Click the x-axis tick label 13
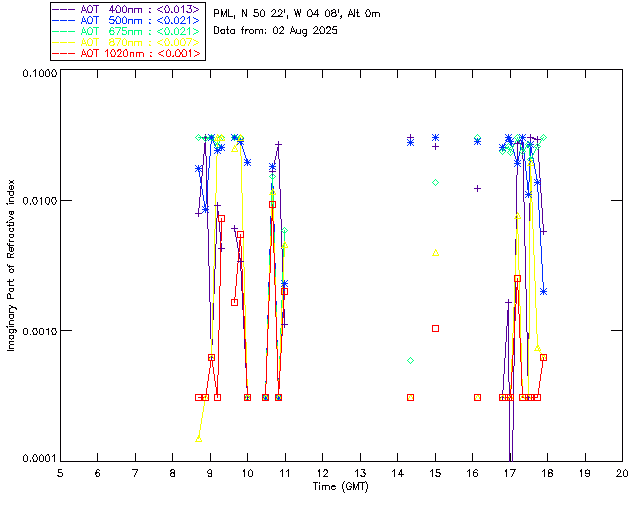 coord(360,472)
